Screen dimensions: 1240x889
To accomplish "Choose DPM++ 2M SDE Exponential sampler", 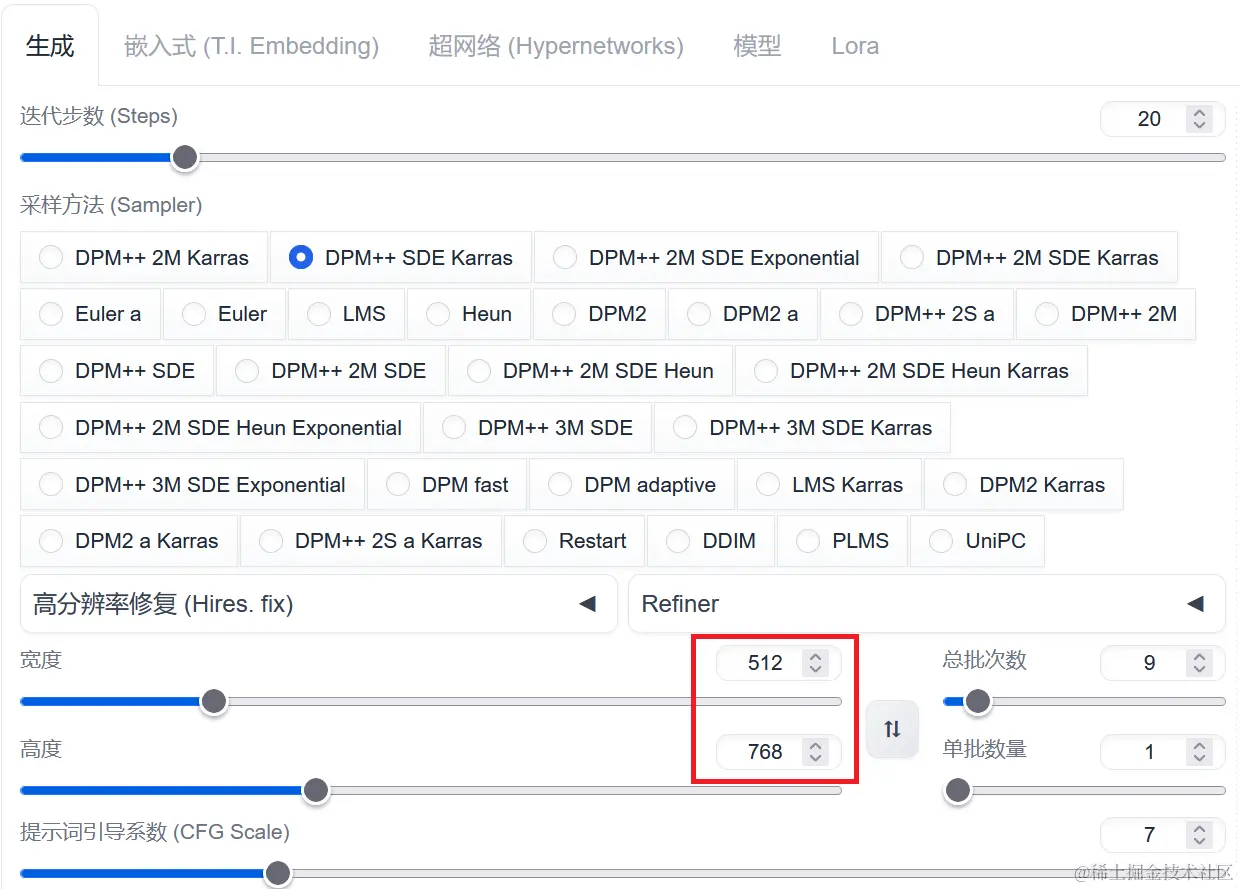I will coord(707,257).
